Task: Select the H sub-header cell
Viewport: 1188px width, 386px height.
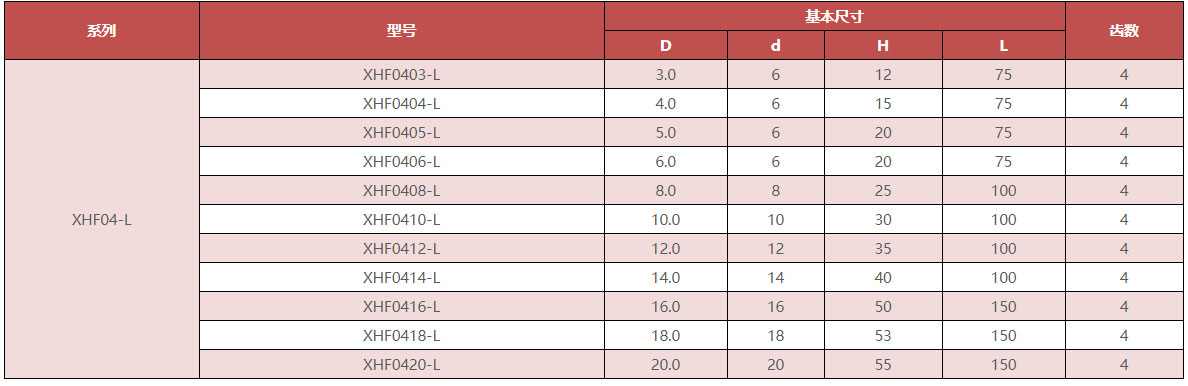Action: [883, 46]
